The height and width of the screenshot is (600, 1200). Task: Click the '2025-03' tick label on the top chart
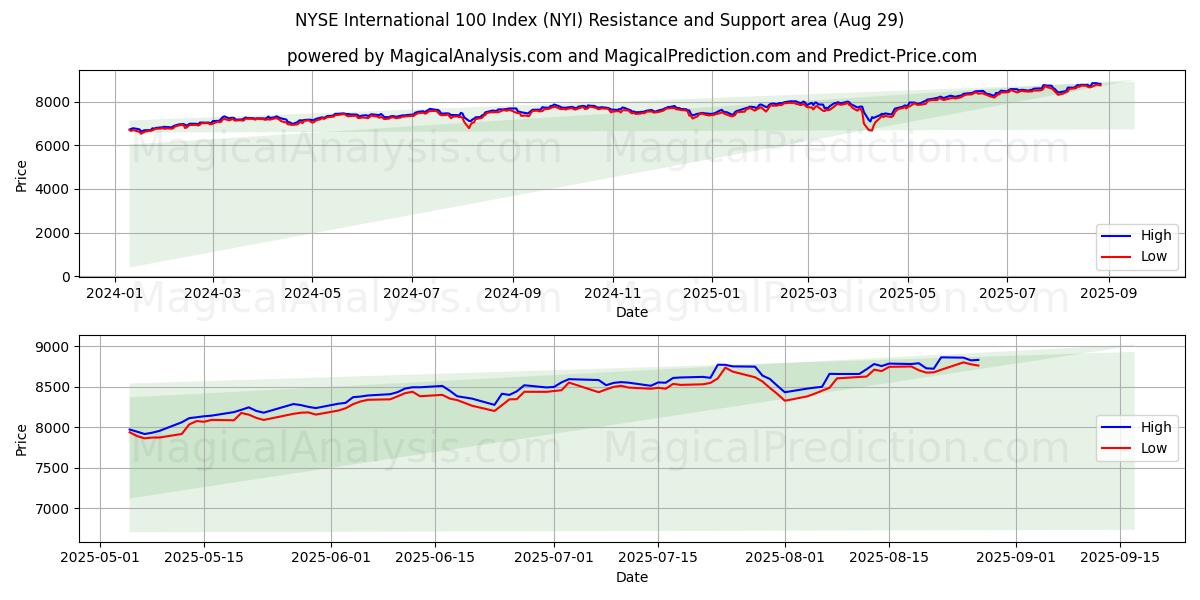pyautogui.click(x=808, y=294)
